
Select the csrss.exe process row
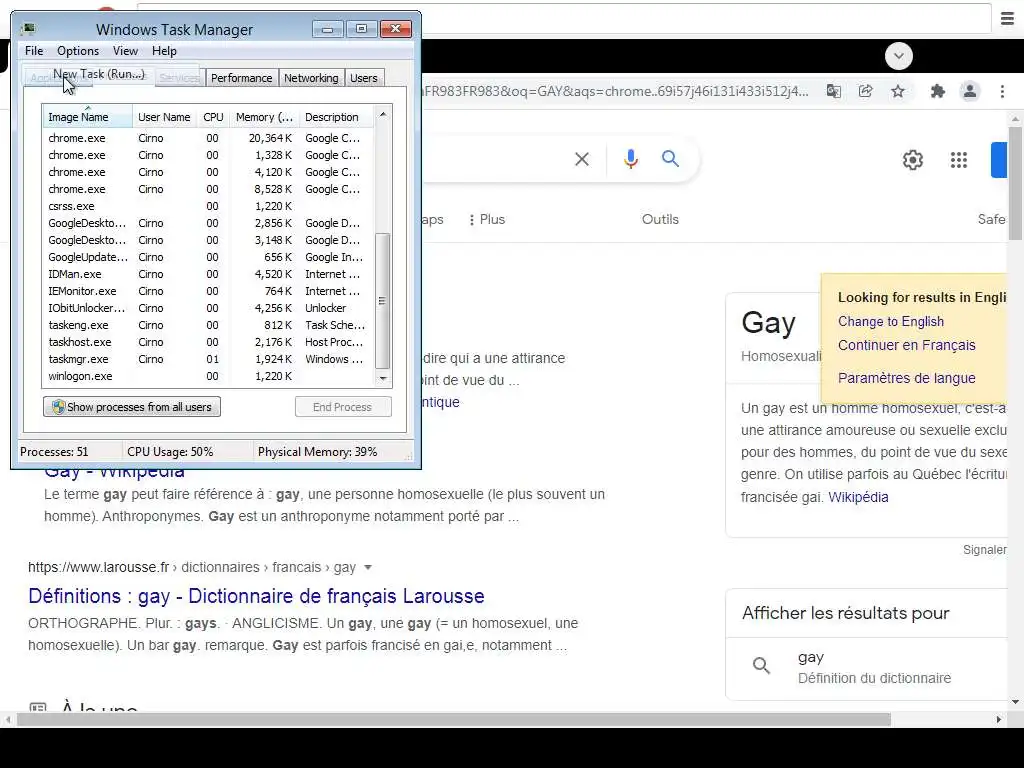(x=209, y=206)
